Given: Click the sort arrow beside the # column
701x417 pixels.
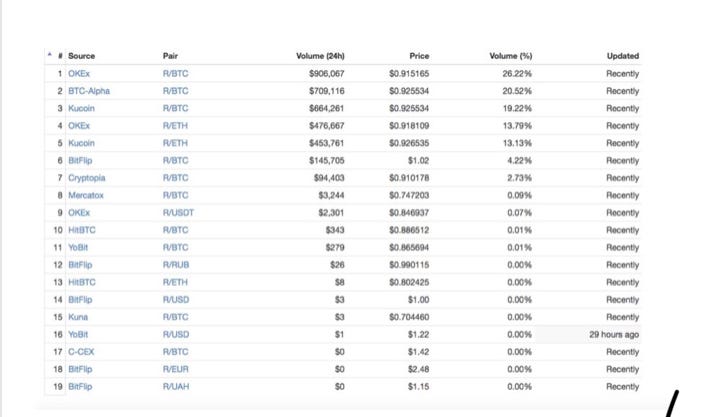Looking at the screenshot, I should (x=50, y=54).
